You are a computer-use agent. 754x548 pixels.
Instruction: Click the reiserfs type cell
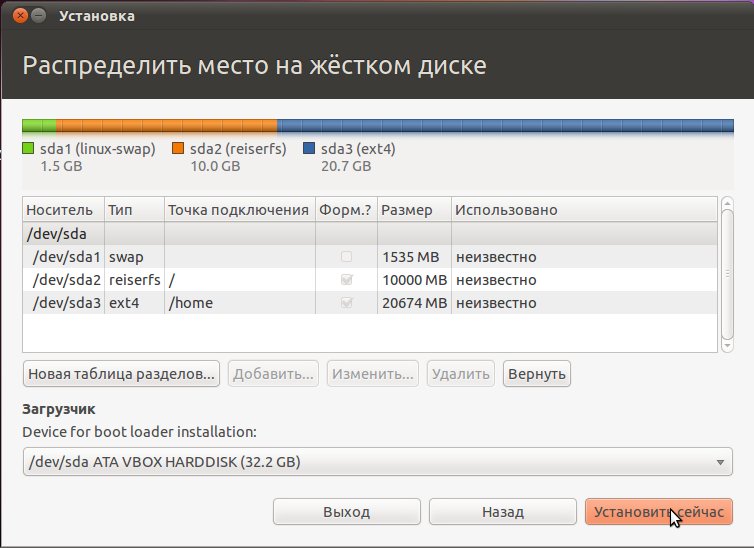point(134,280)
